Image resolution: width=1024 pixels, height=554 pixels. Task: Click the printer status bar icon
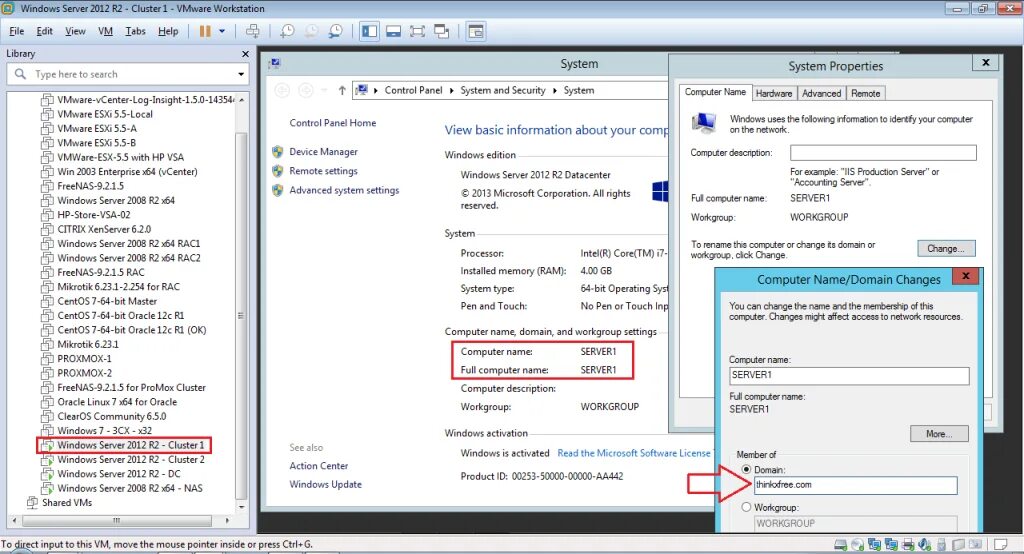(x=908, y=545)
